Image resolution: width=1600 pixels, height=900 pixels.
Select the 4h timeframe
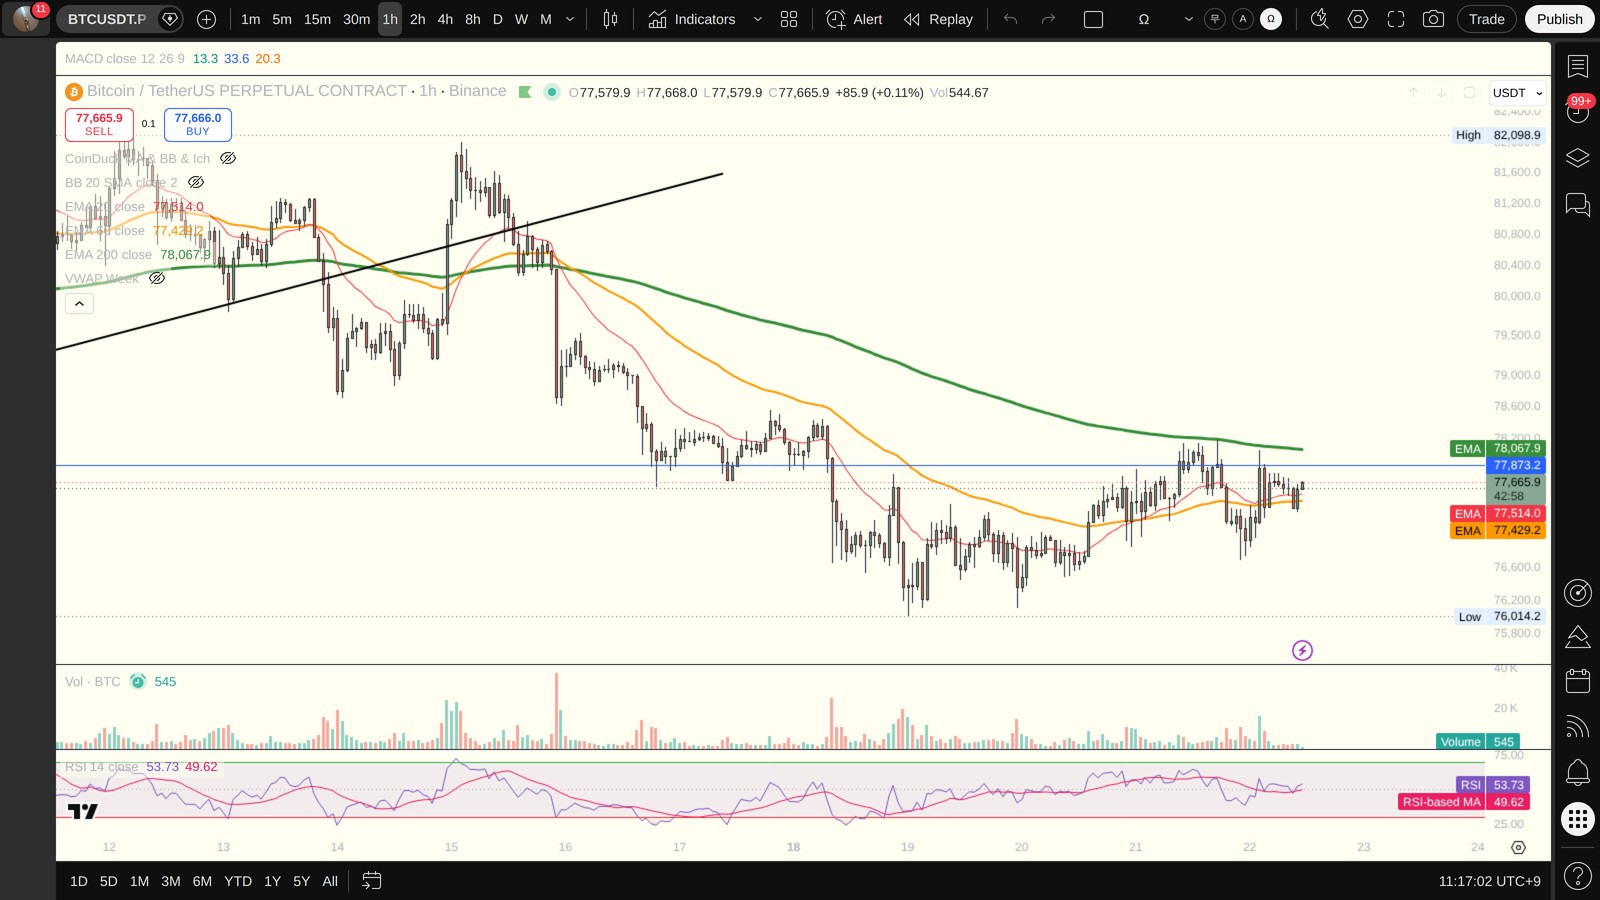pos(445,19)
